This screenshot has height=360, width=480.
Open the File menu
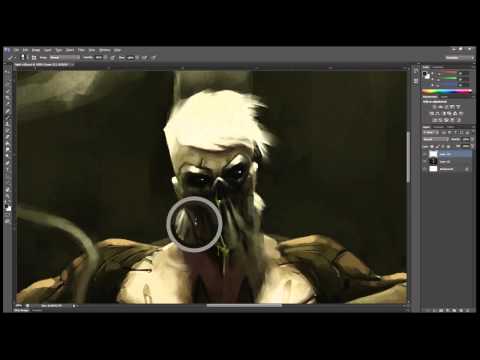click(17, 50)
